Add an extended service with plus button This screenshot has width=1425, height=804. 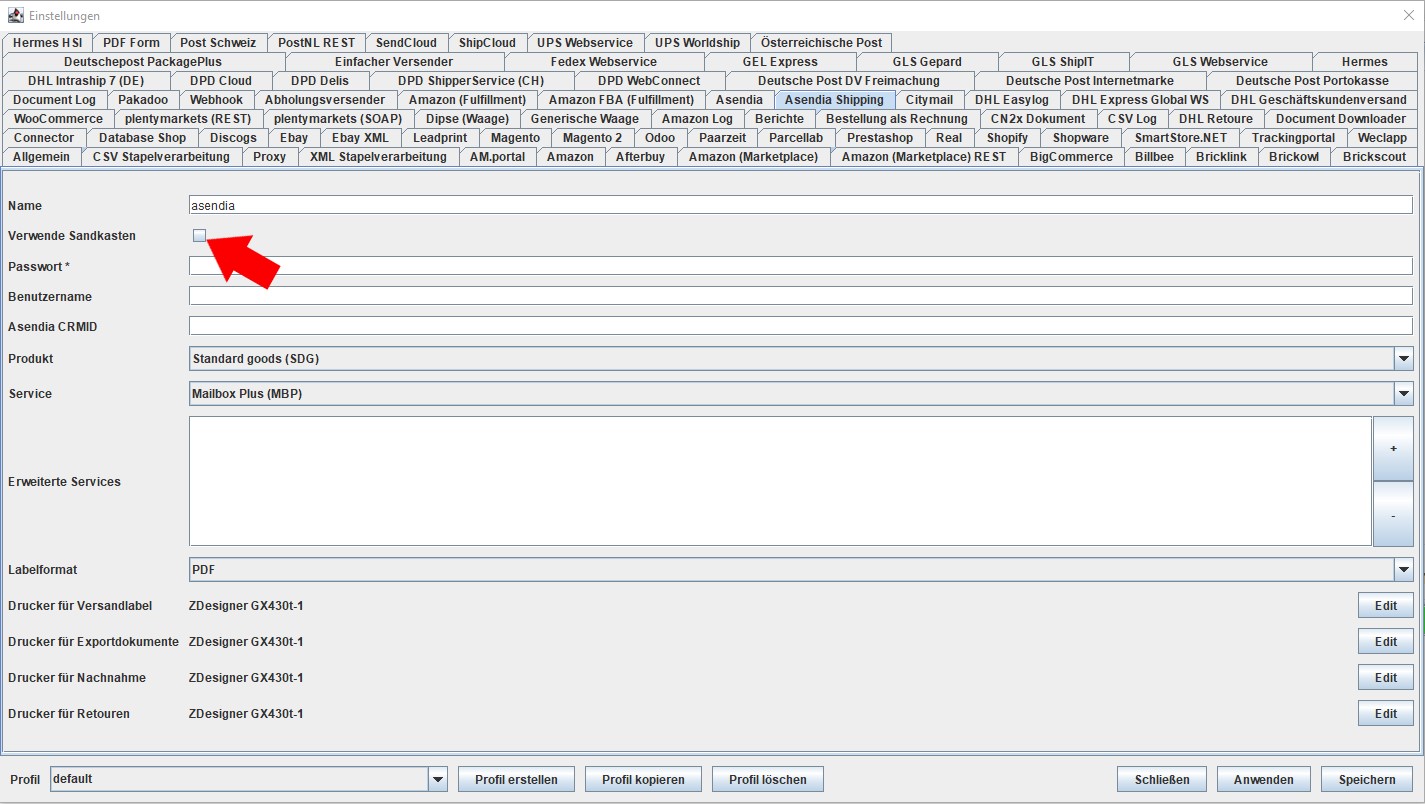coord(1393,449)
